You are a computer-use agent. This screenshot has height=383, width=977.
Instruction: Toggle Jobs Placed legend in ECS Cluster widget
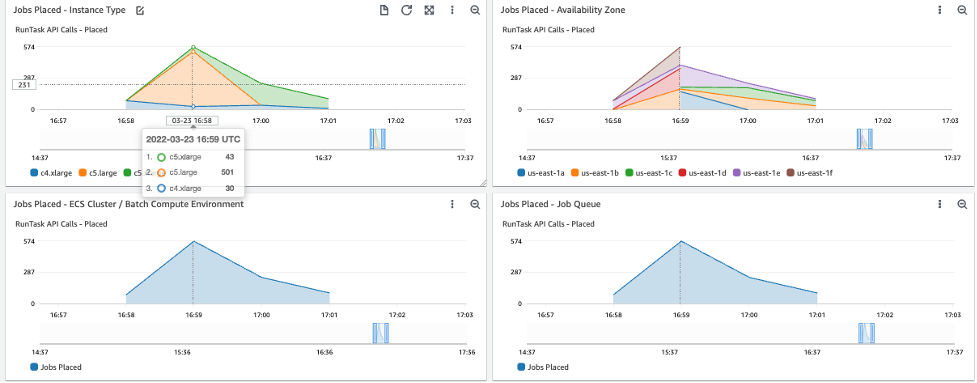click(x=56, y=367)
